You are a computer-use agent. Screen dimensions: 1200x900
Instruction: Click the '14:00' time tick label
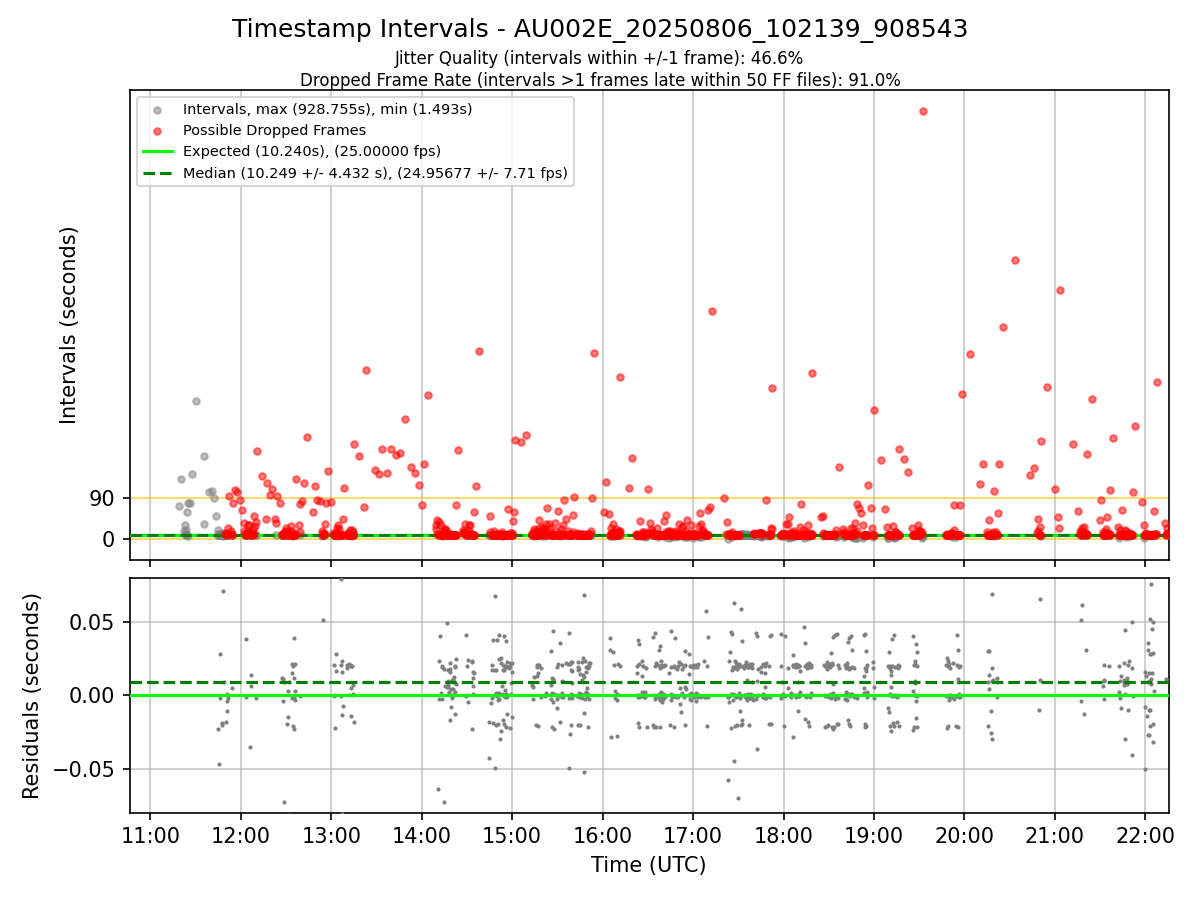click(x=422, y=834)
